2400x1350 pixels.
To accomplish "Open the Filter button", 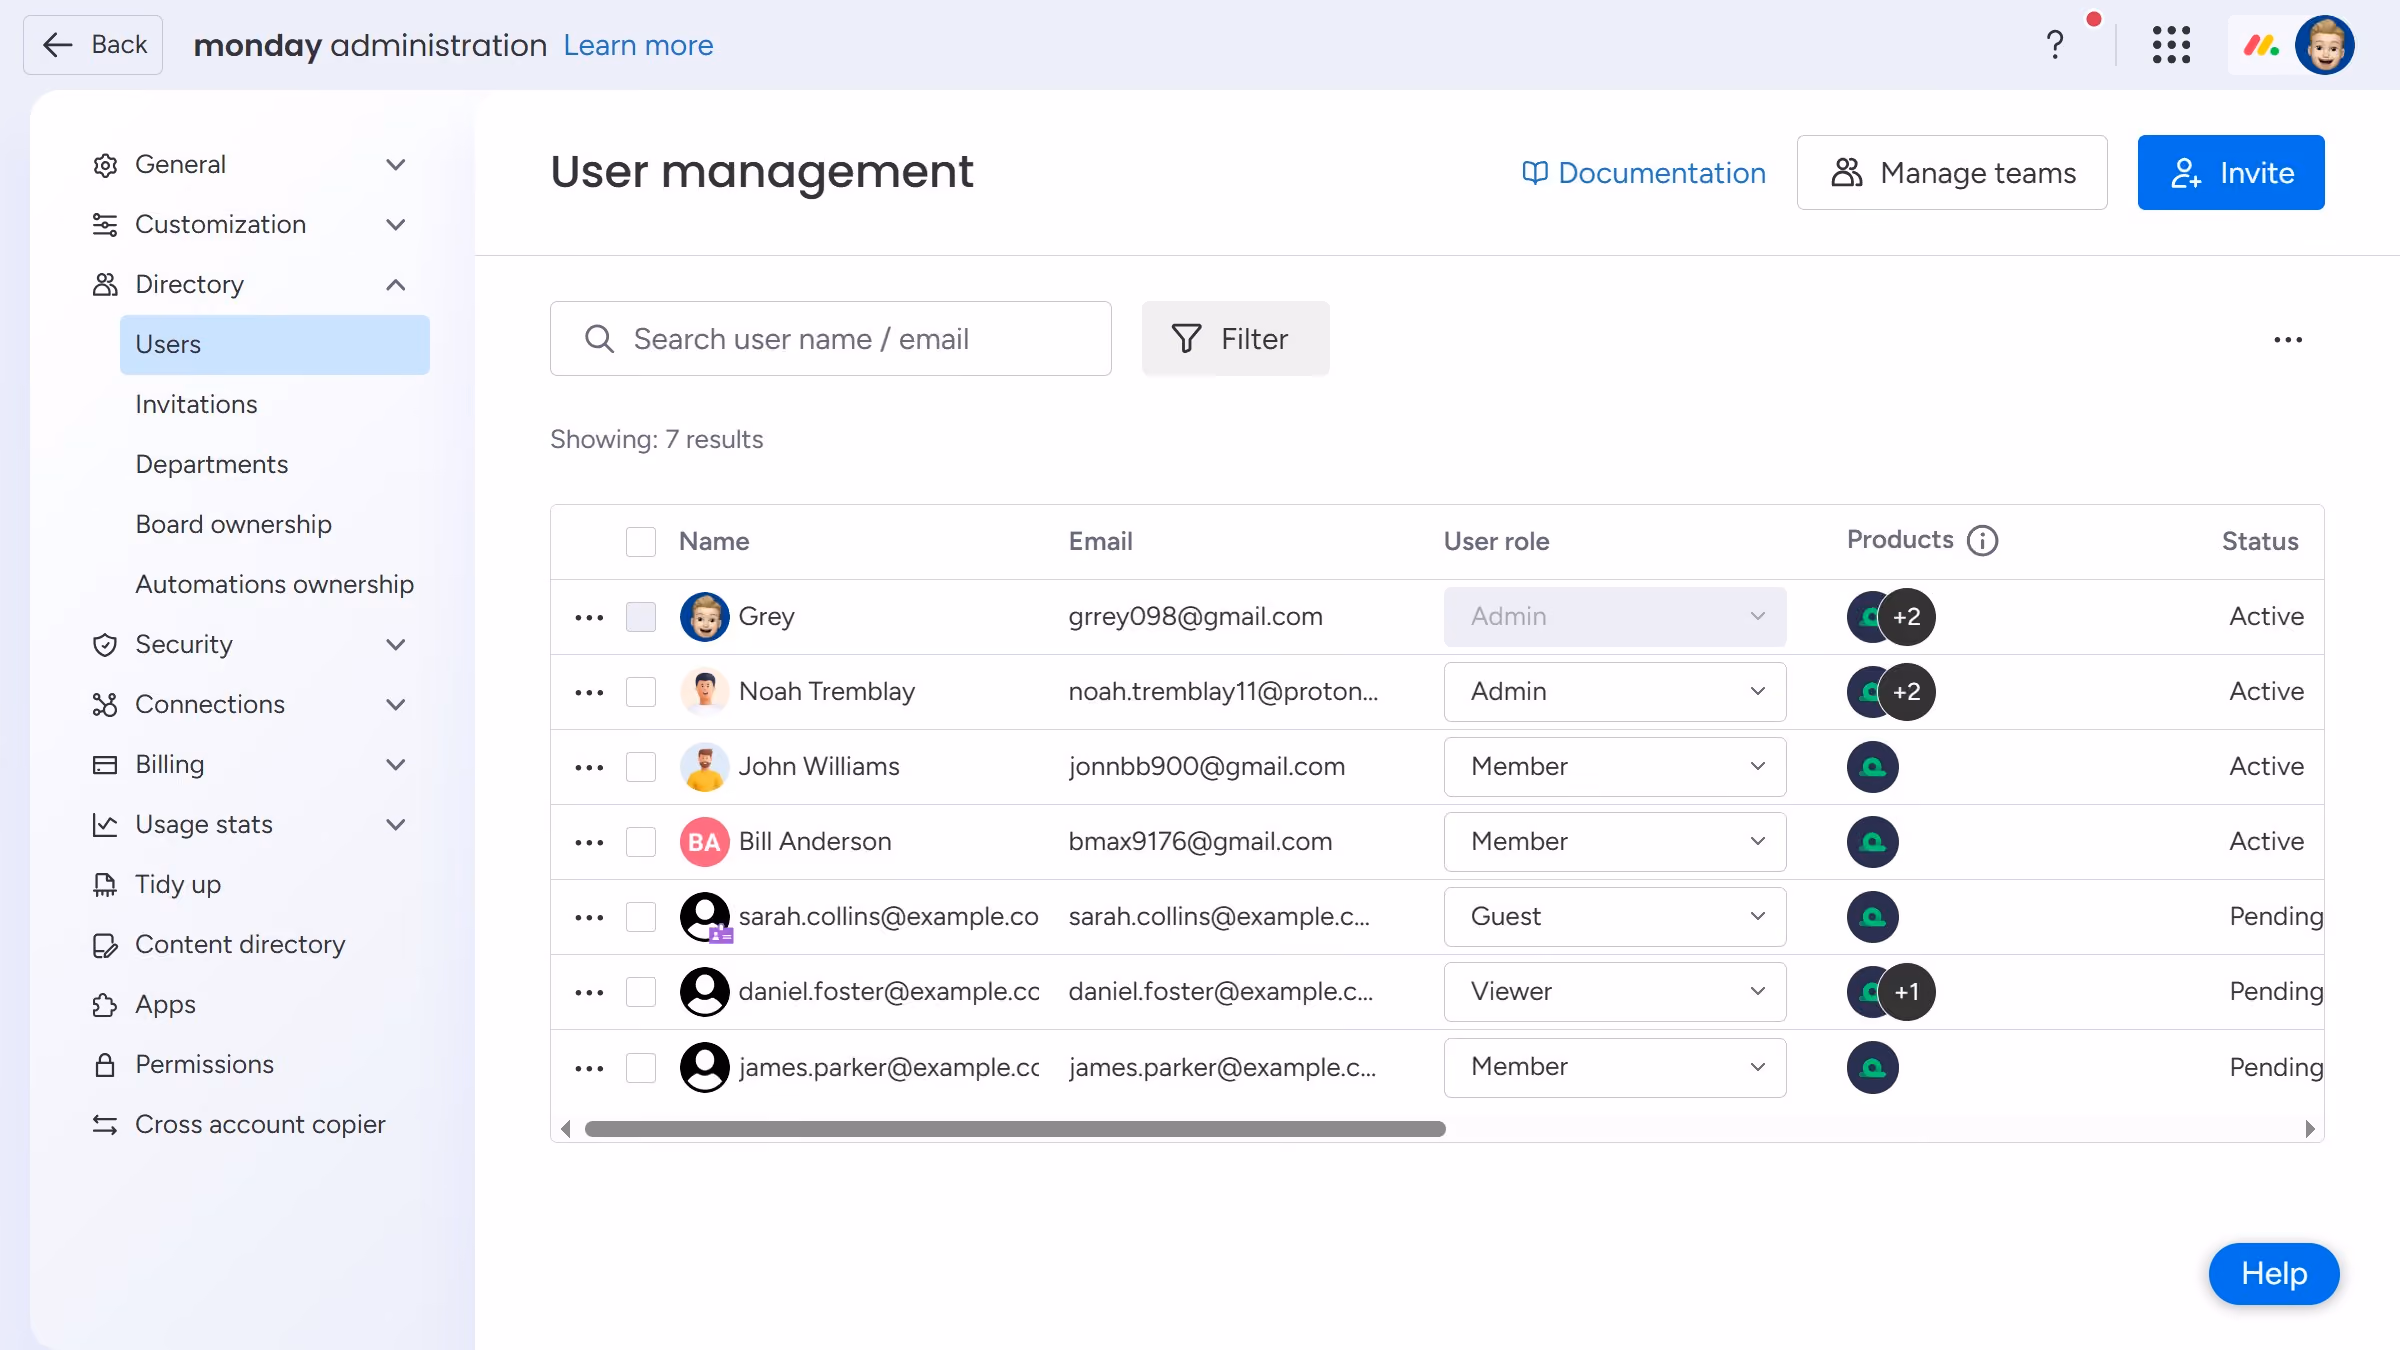I will (1235, 339).
